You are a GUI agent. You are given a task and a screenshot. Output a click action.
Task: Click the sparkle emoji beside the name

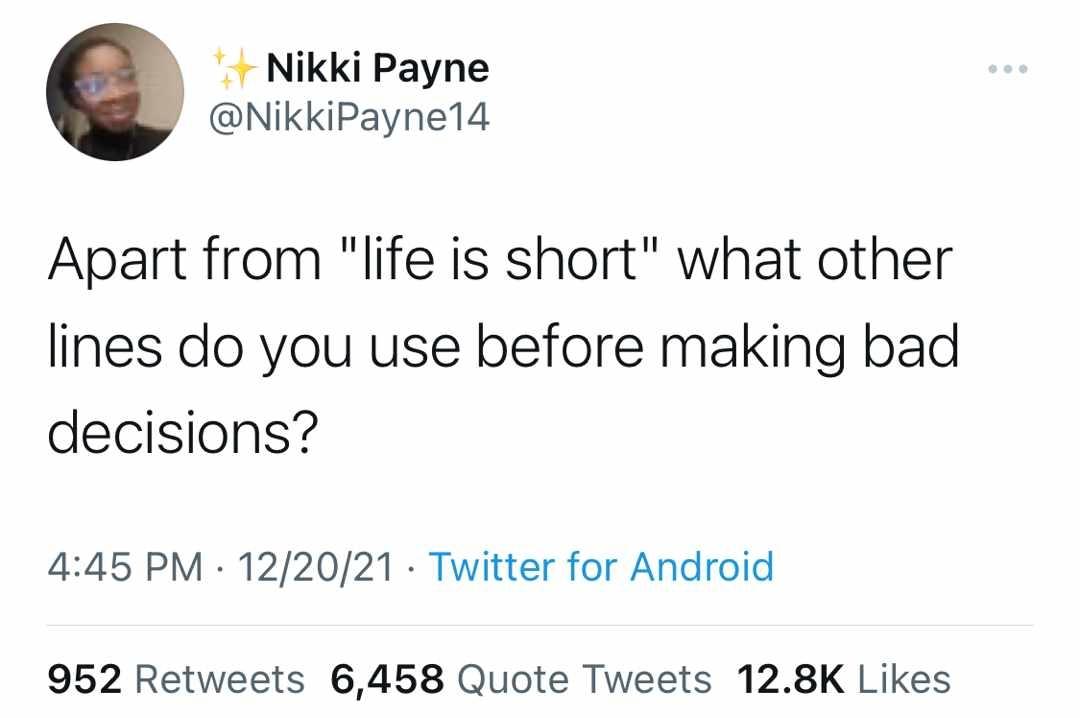(237, 67)
